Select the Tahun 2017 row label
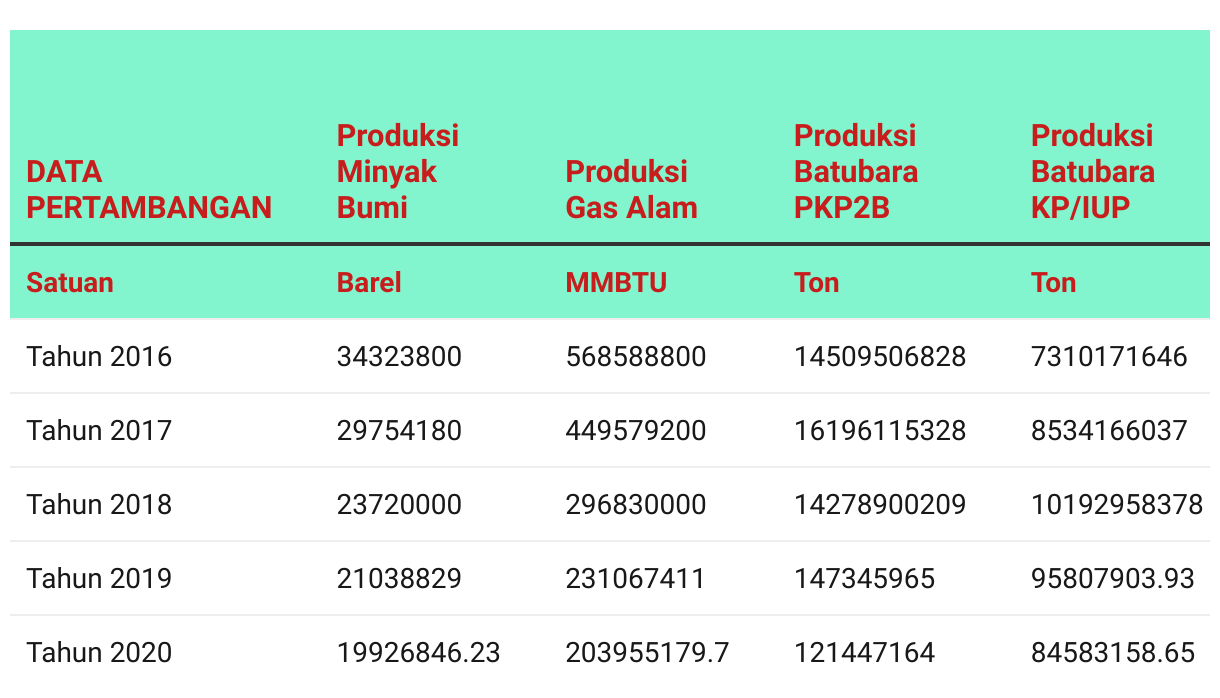 click(x=99, y=430)
